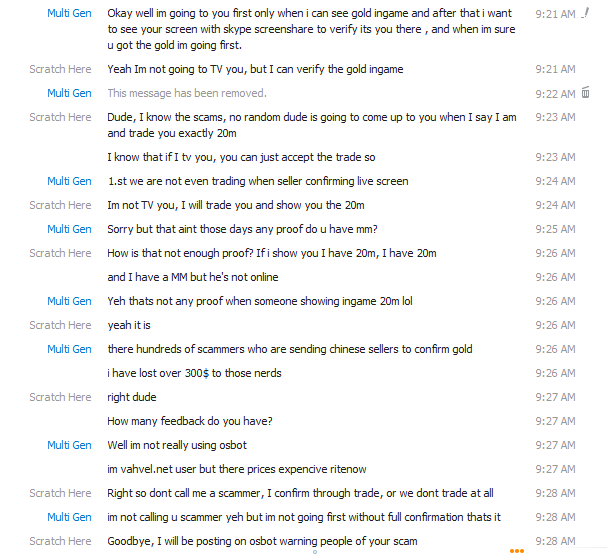The height and width of the screenshot is (556, 607).
Task: Click the 9:22 AM timestamp
Action: click(555, 93)
